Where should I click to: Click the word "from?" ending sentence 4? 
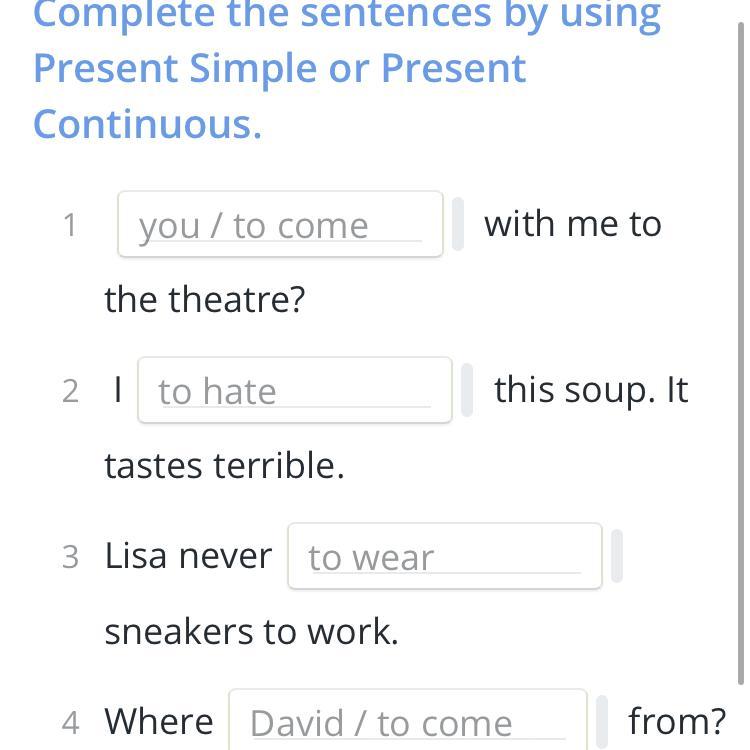tap(677, 721)
